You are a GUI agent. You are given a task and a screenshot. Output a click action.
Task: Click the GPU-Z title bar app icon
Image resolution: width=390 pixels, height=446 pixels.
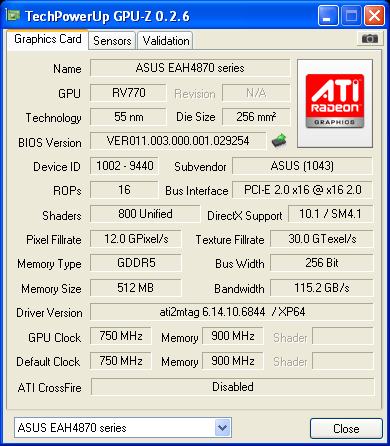point(13,15)
